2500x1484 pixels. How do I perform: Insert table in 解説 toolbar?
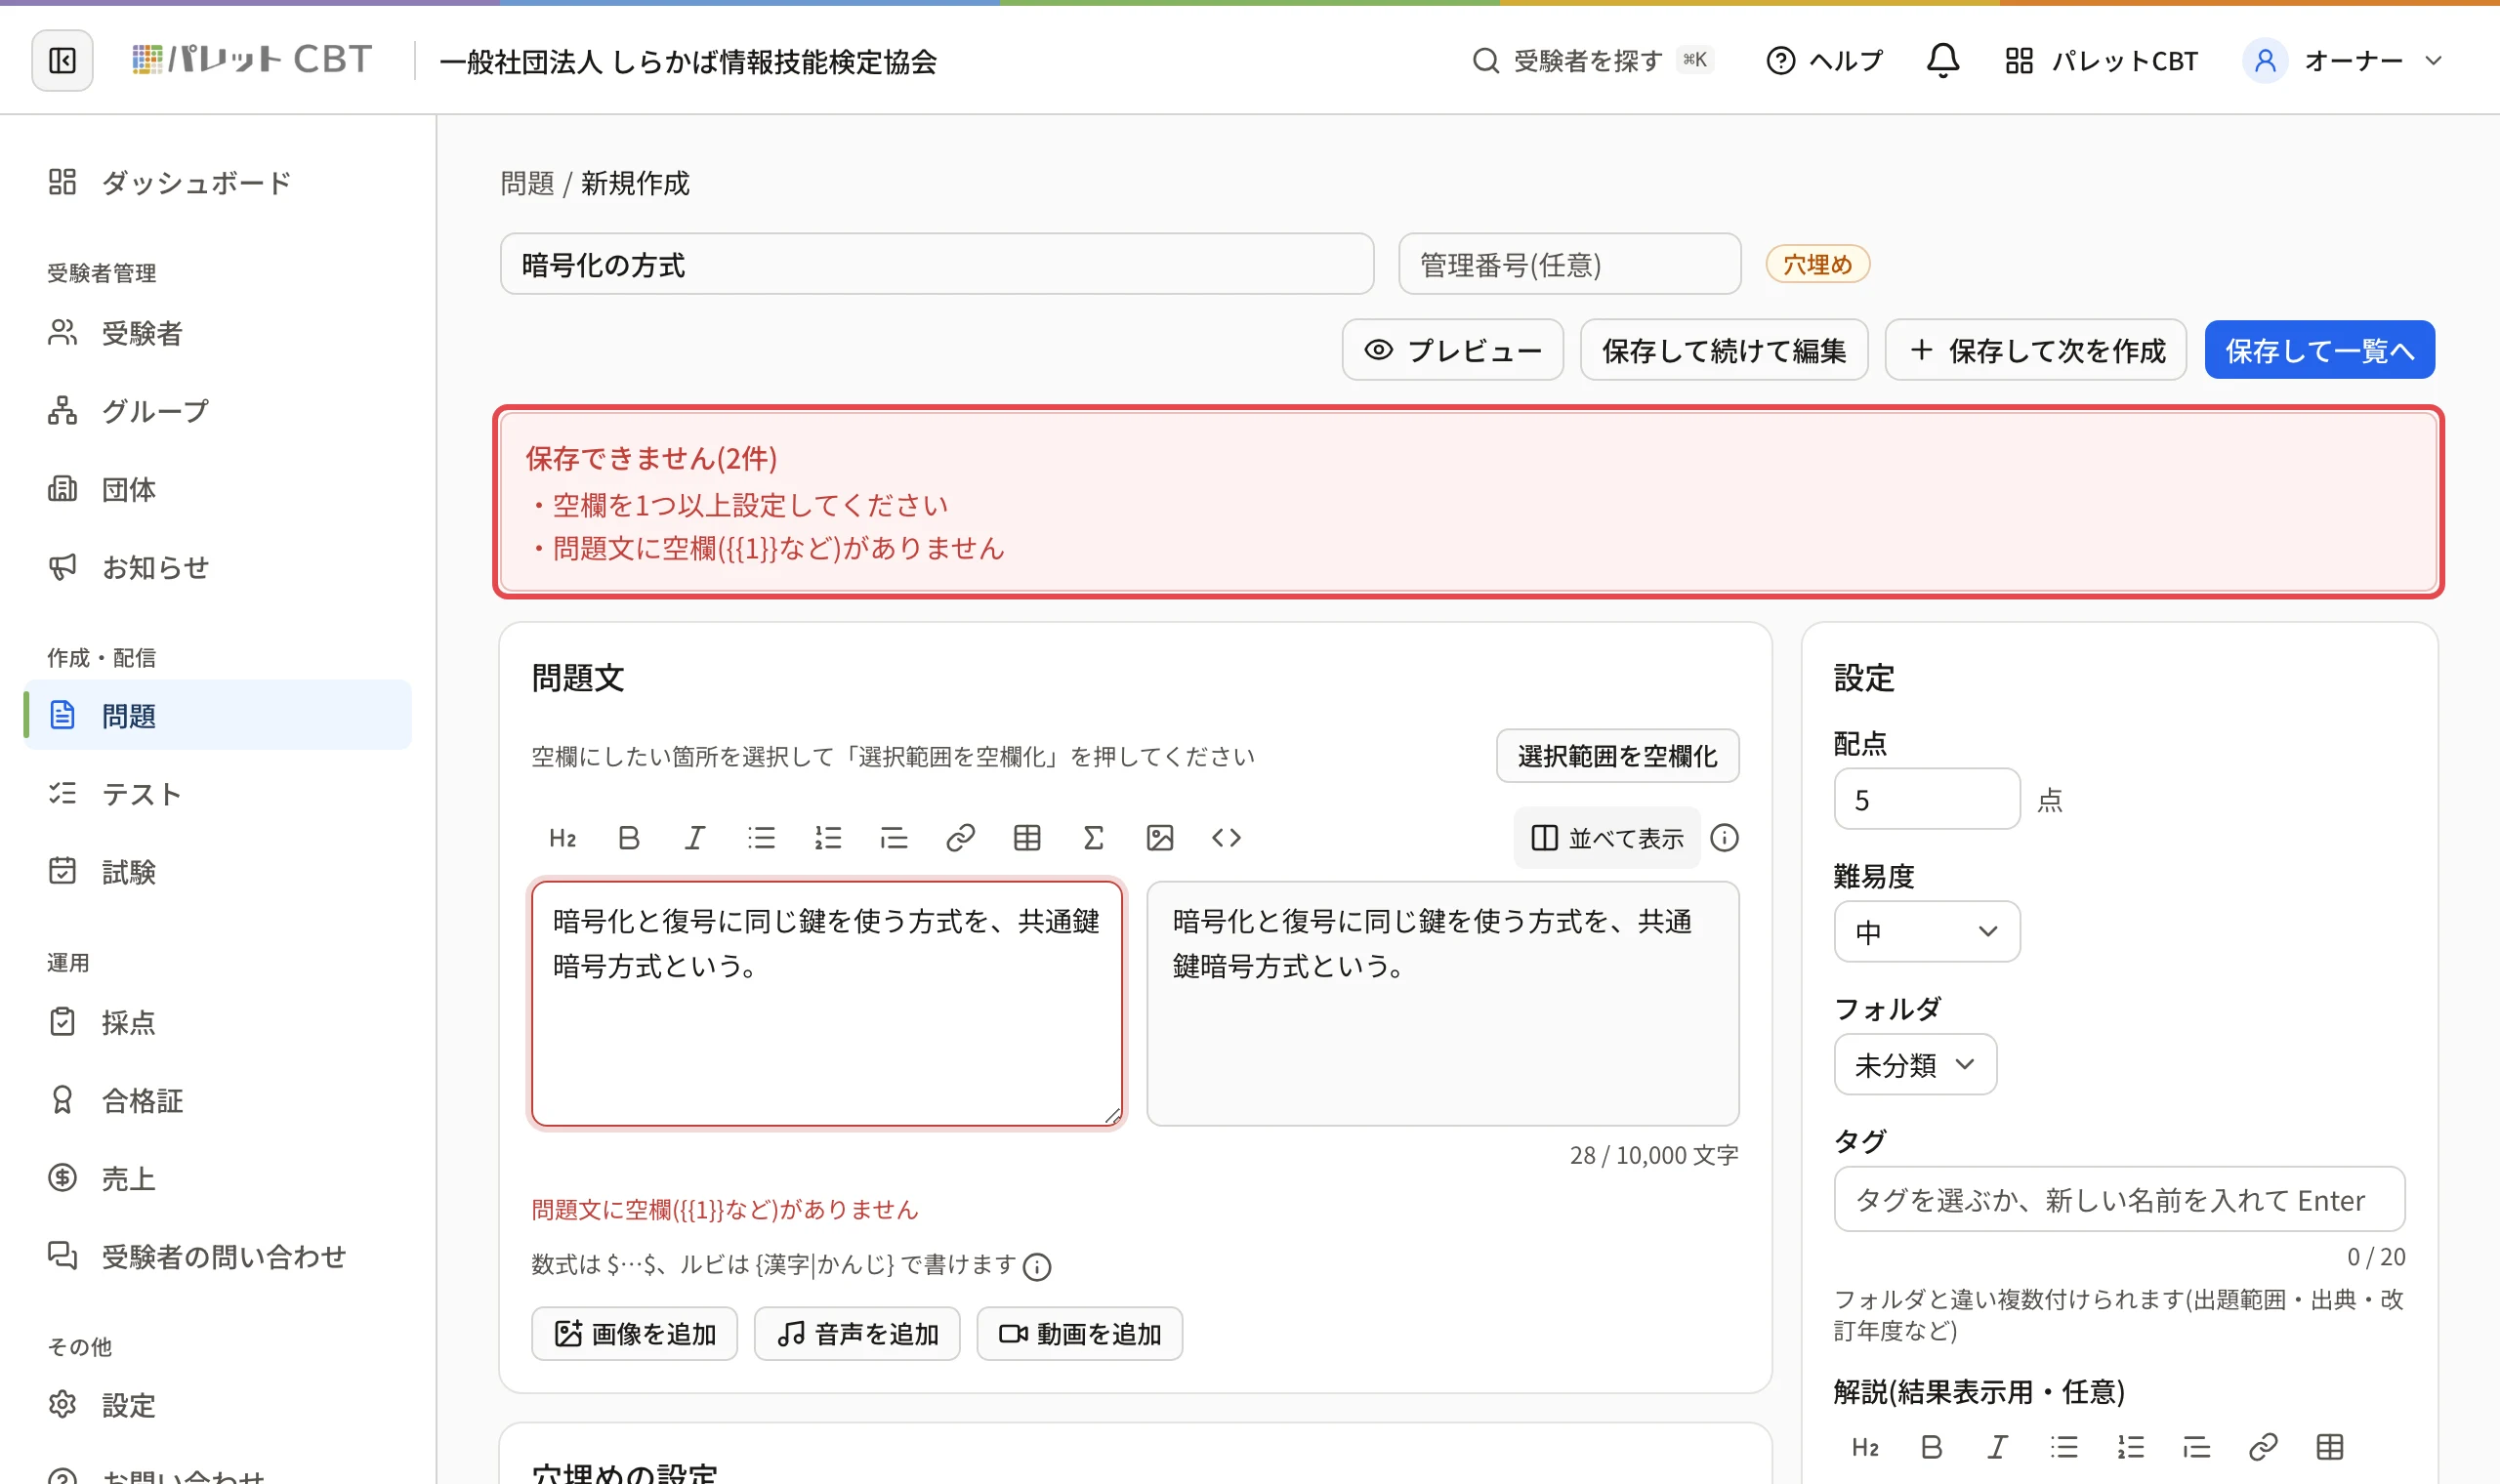click(2329, 1447)
